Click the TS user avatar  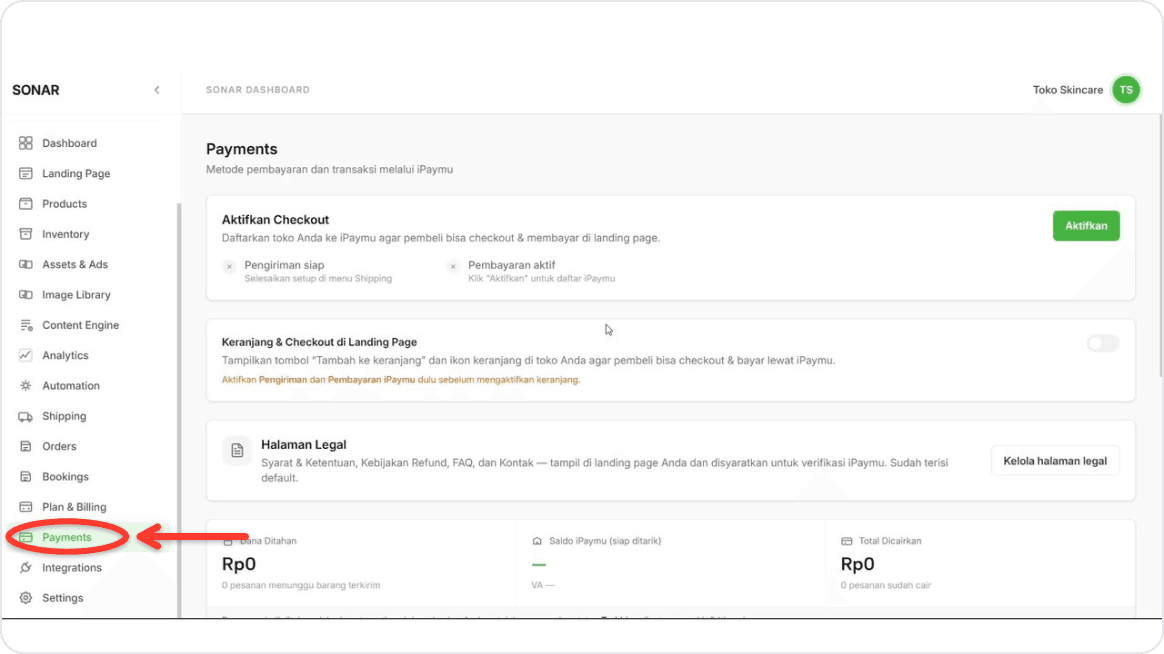tap(1125, 90)
